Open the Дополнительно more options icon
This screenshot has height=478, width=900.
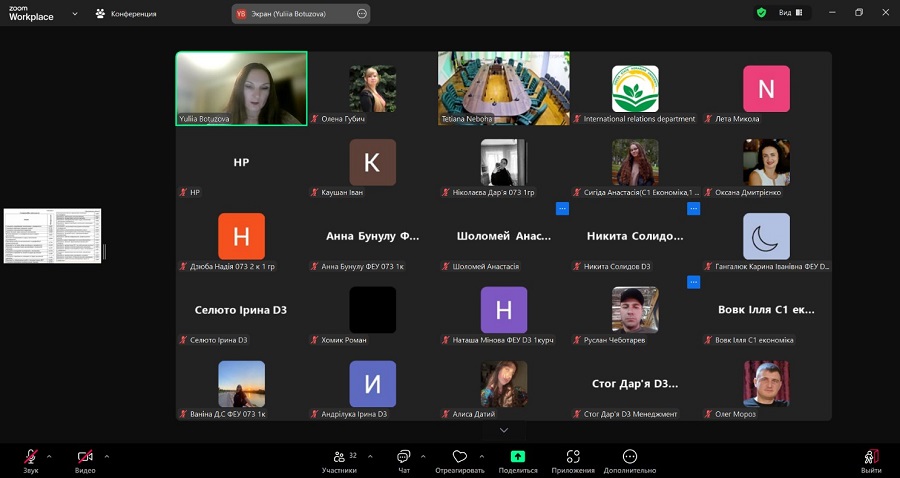629,457
